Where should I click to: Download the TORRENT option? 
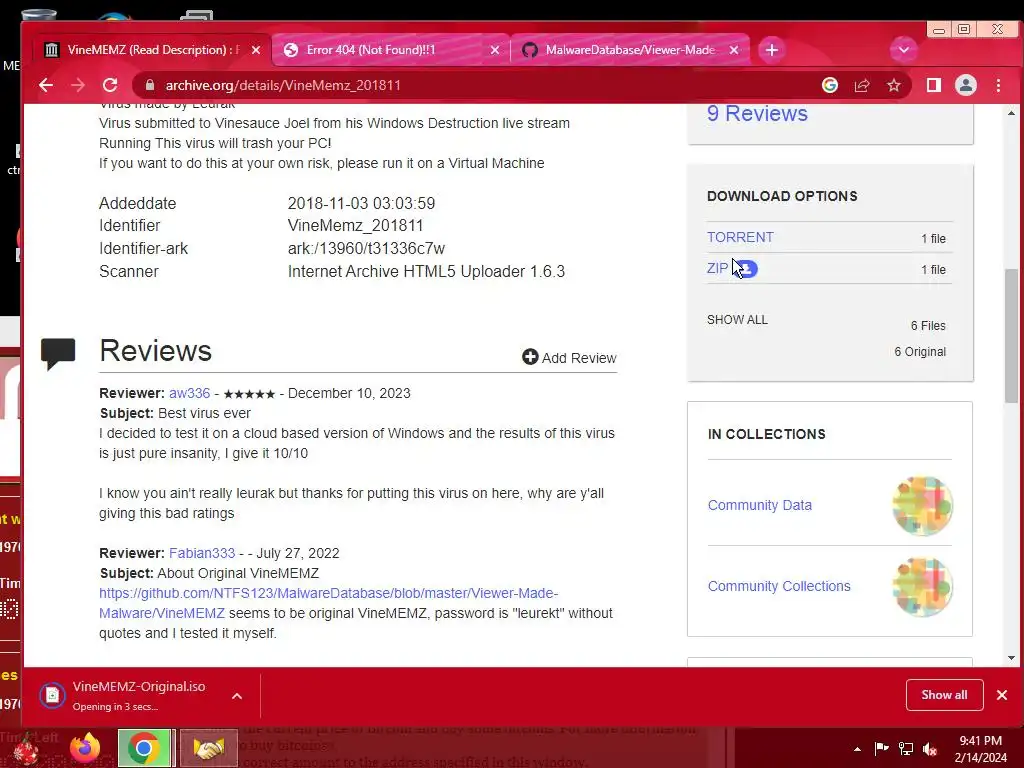pos(740,237)
